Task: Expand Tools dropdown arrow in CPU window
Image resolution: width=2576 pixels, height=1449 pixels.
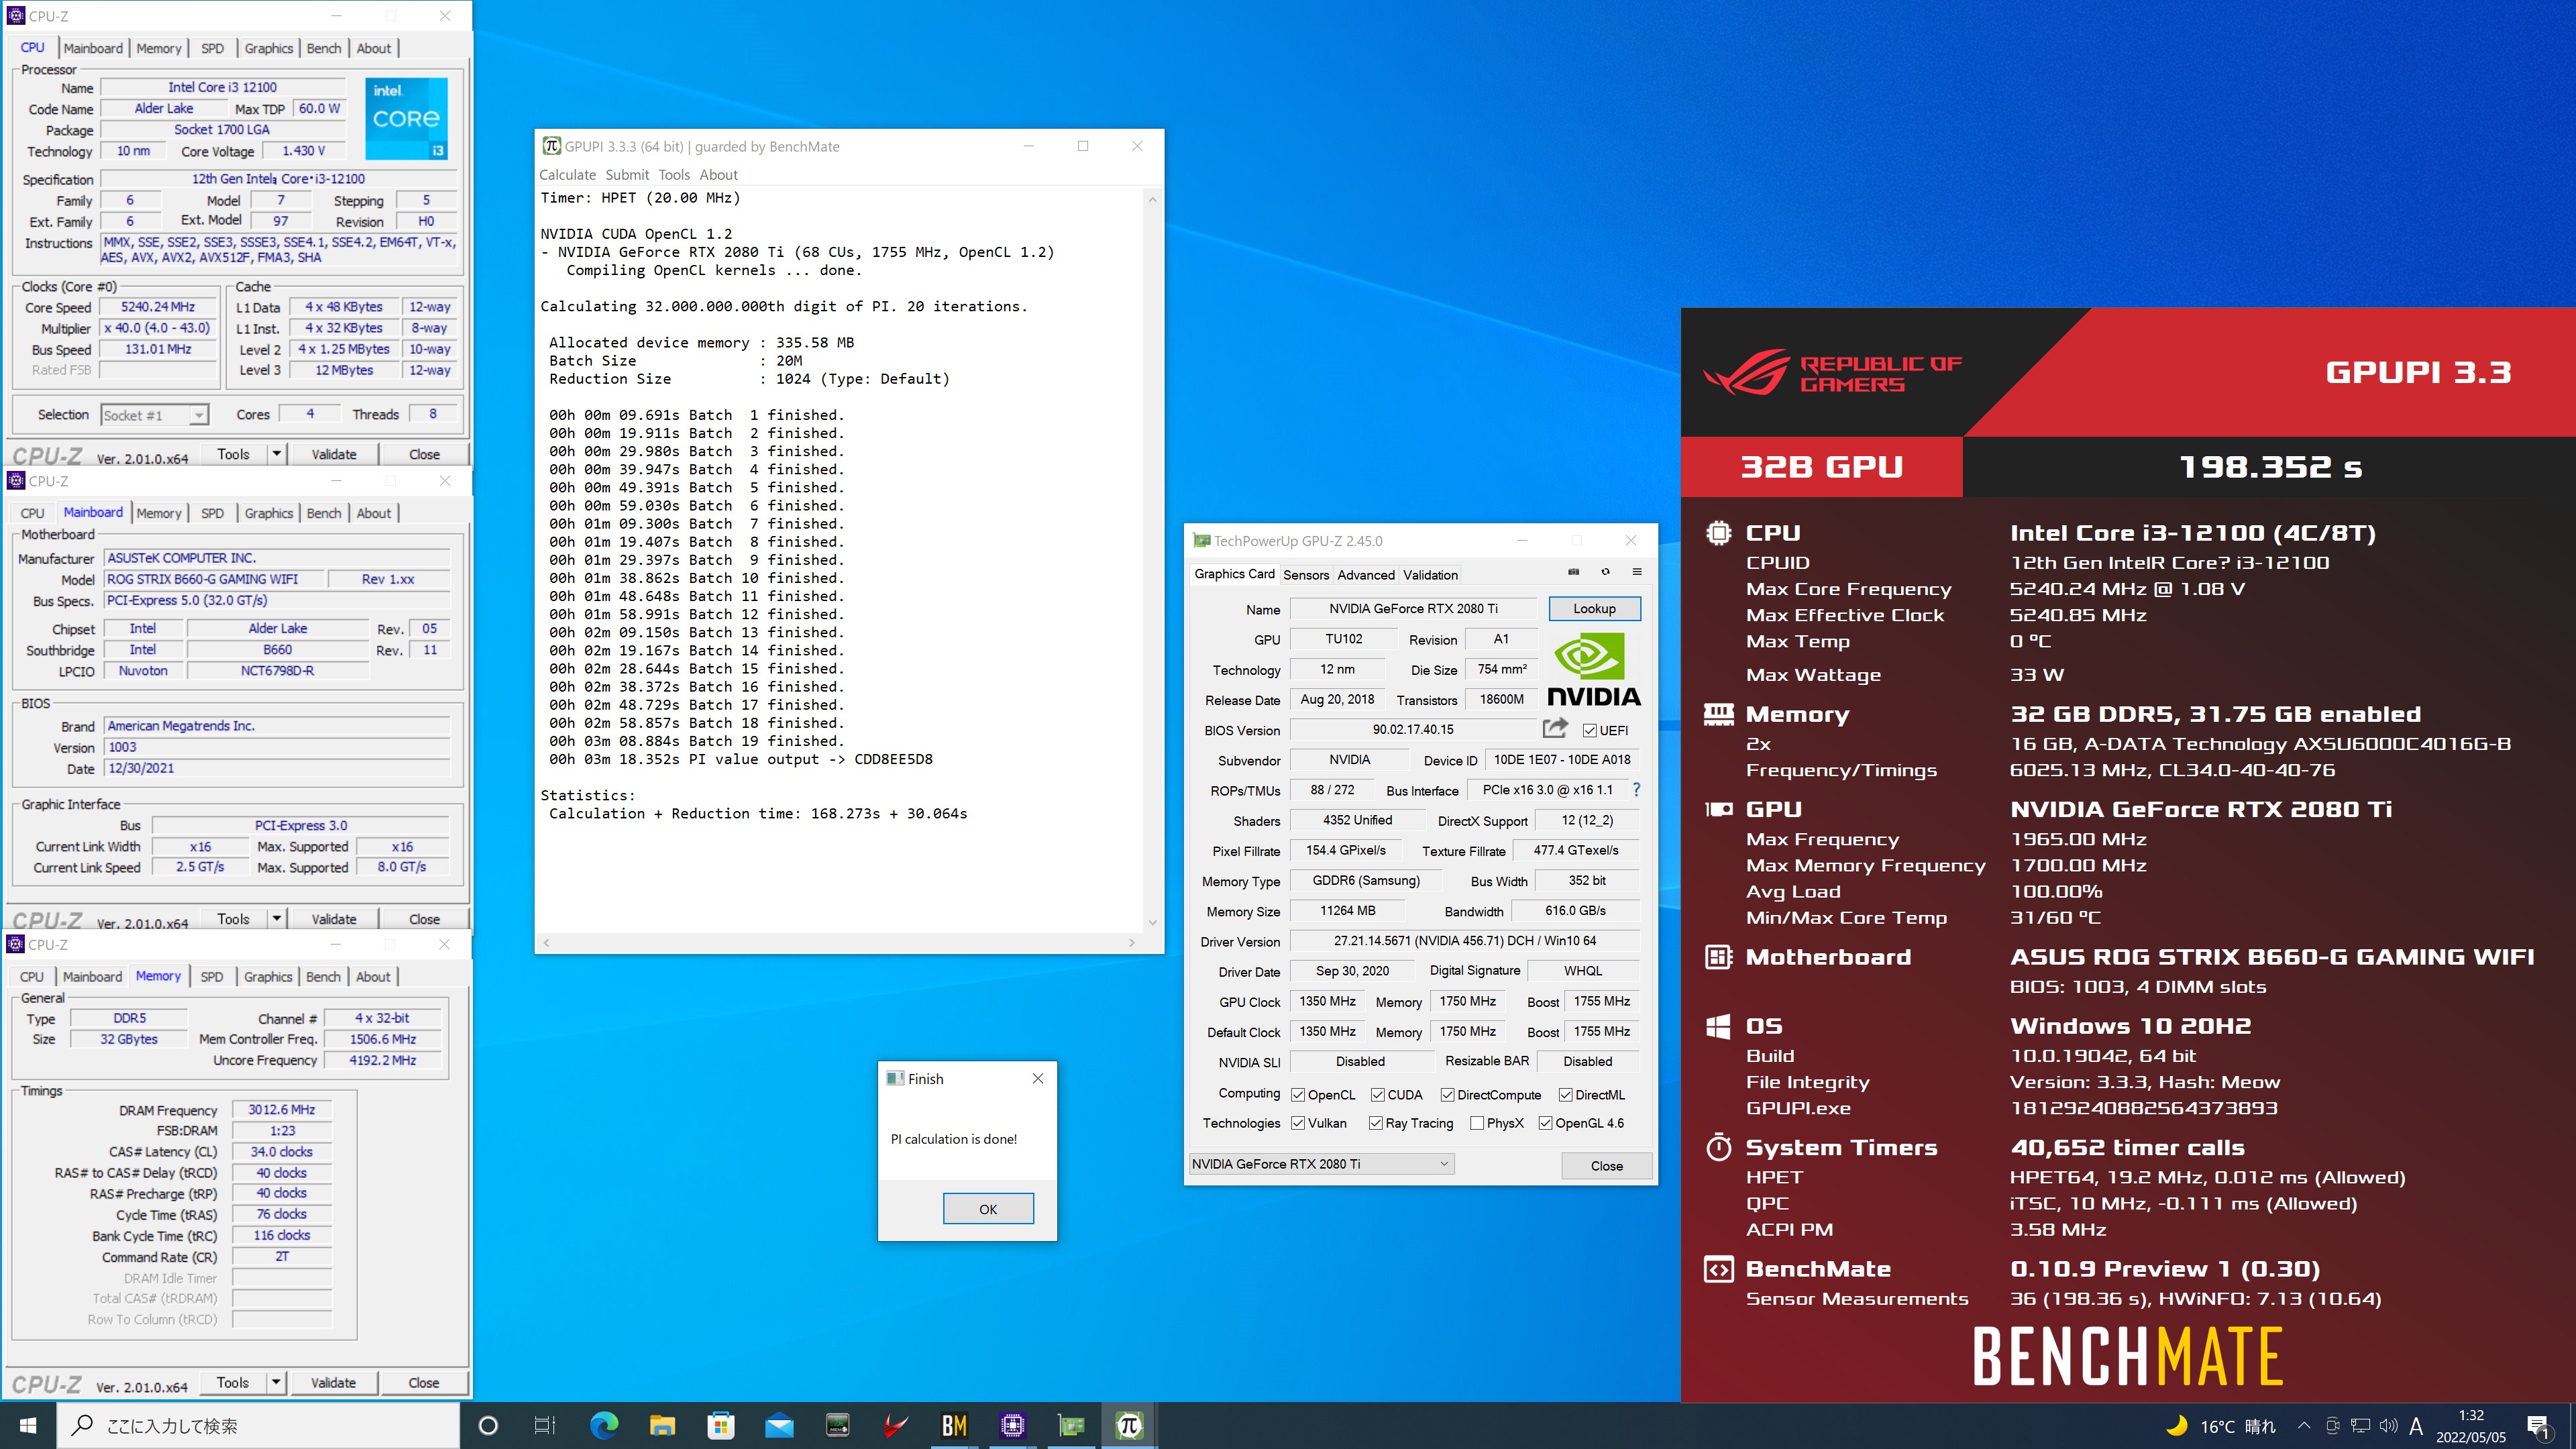Action: (x=277, y=454)
